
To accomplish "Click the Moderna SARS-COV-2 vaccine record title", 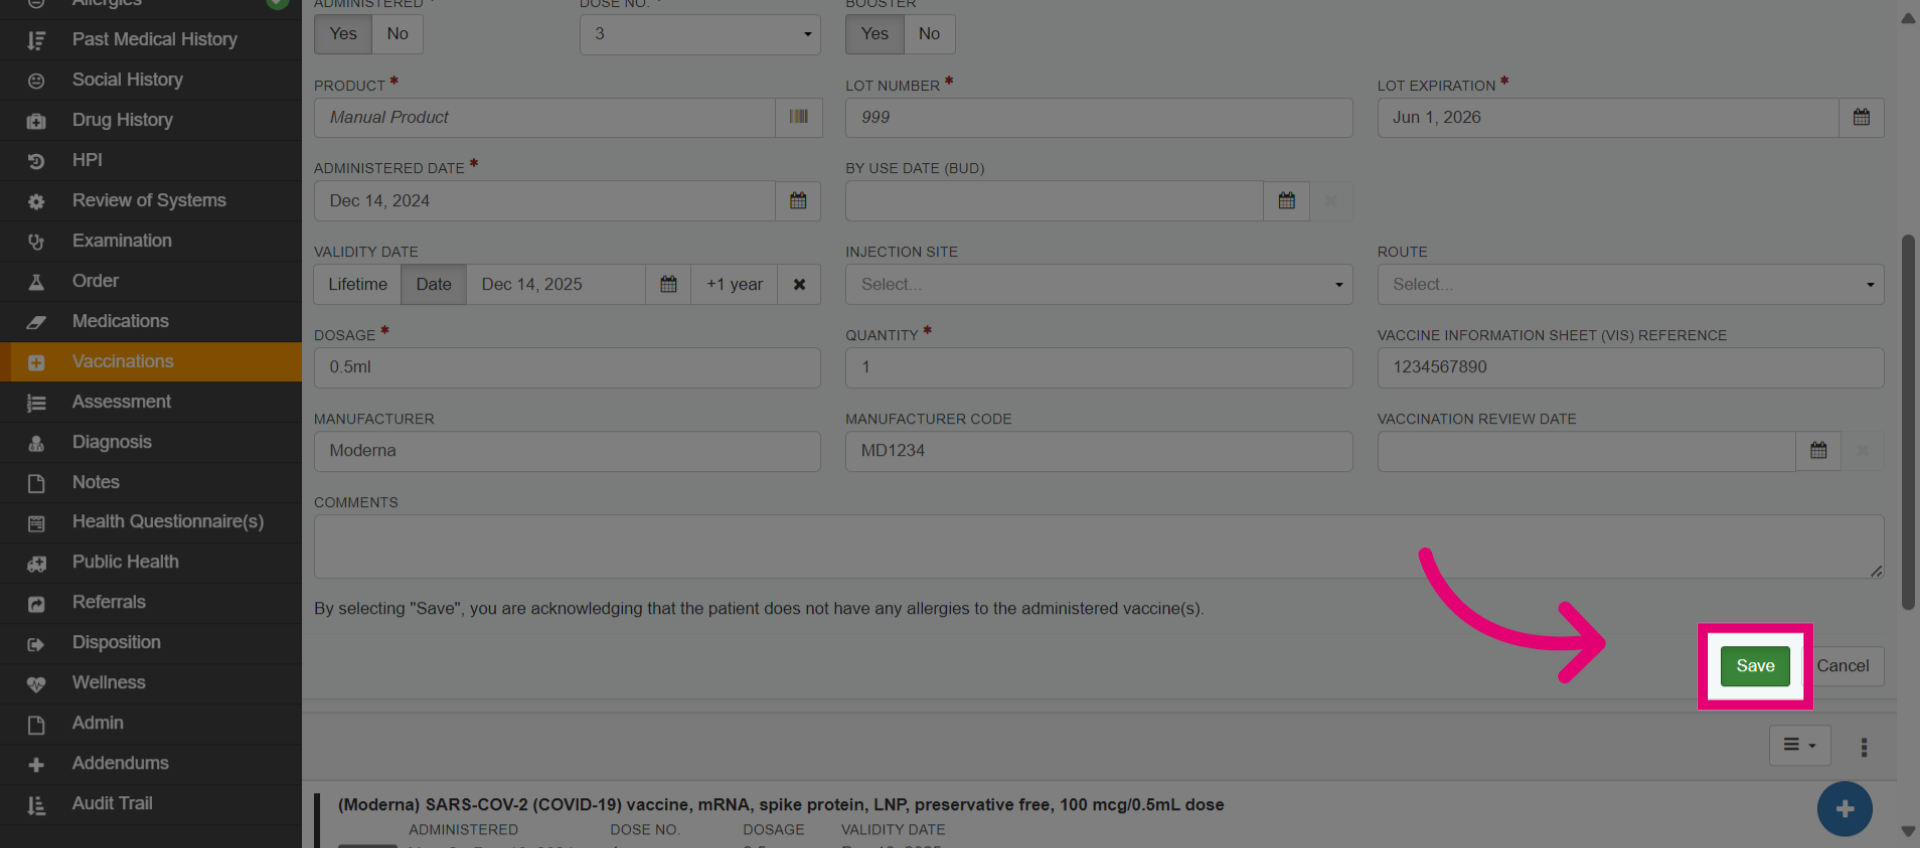I will pyautogui.click(x=780, y=805).
